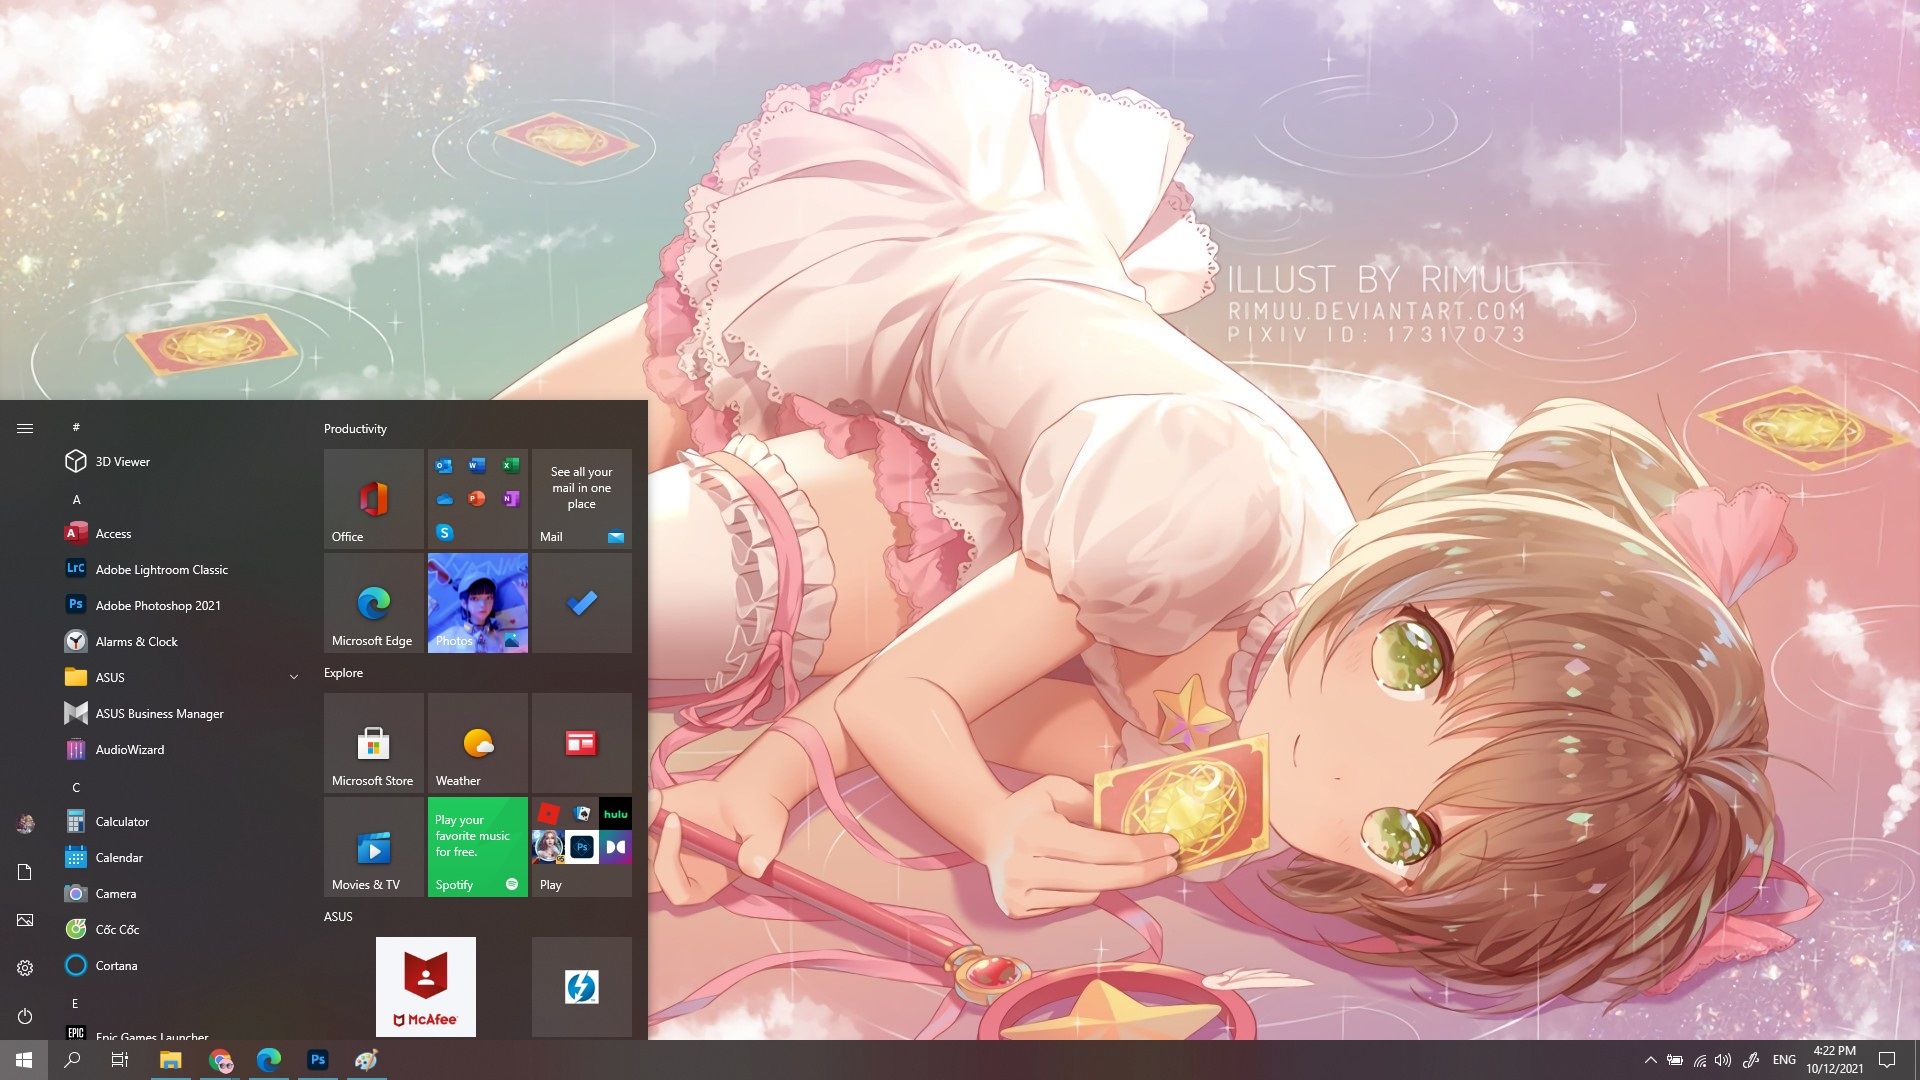Image resolution: width=1920 pixels, height=1080 pixels.
Task: Launch Adobe Photoshop 2021 from app list
Action: [180, 605]
